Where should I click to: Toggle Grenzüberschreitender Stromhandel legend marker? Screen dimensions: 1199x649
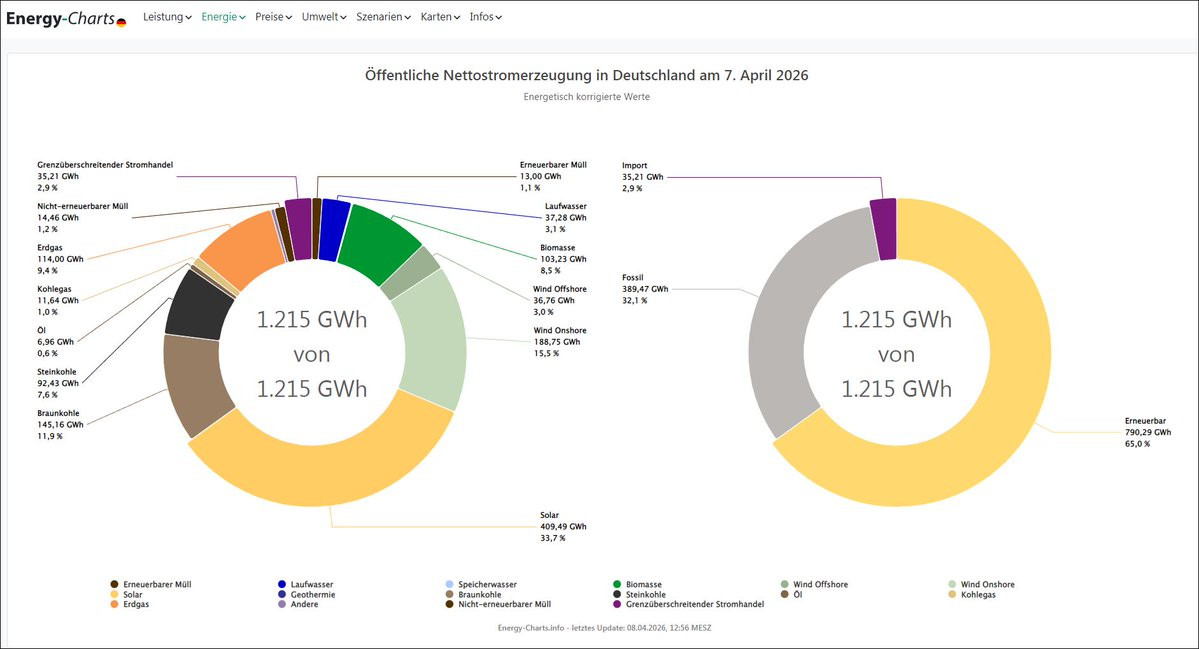[x=617, y=604]
